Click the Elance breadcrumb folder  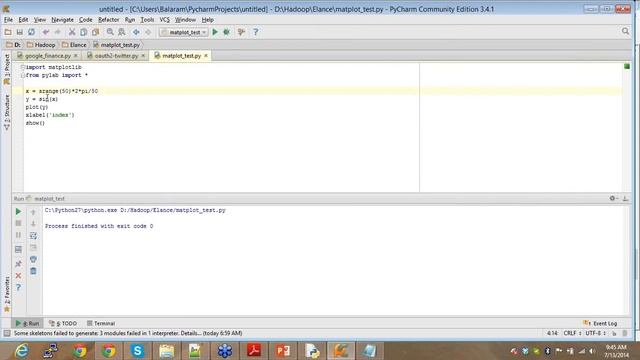[74, 45]
